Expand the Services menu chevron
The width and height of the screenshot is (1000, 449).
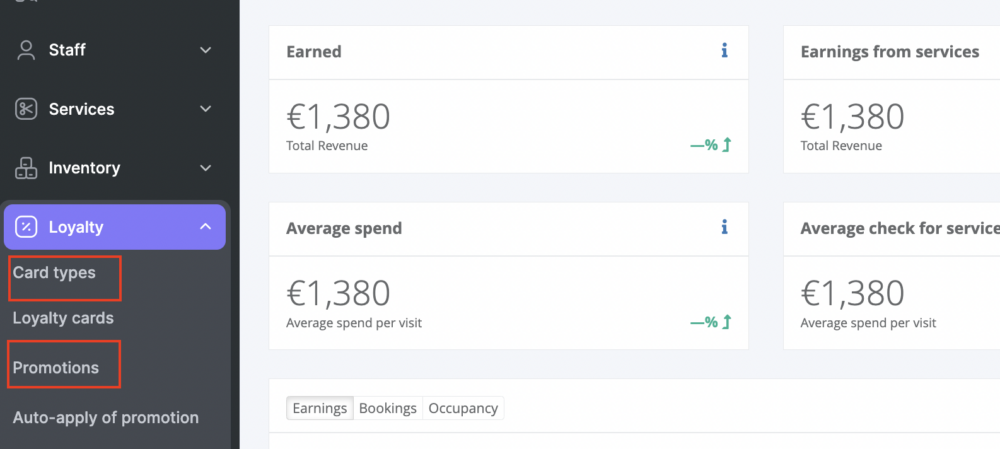pyautogui.click(x=205, y=109)
